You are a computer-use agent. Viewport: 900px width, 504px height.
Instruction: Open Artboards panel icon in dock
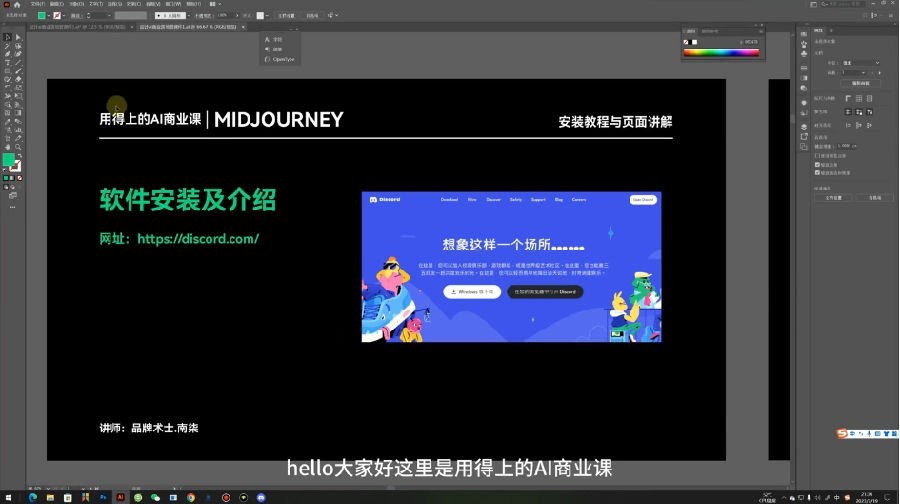pos(804,147)
